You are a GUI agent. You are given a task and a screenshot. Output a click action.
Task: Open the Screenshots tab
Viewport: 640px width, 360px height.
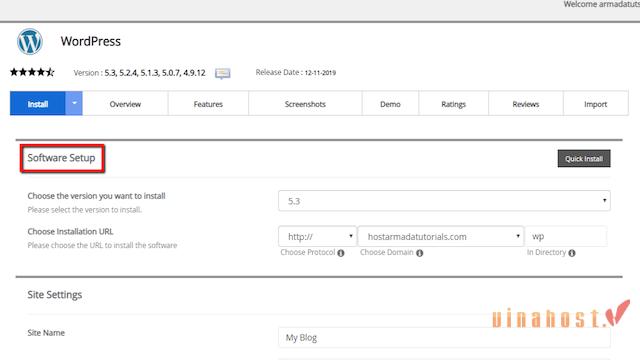305,104
